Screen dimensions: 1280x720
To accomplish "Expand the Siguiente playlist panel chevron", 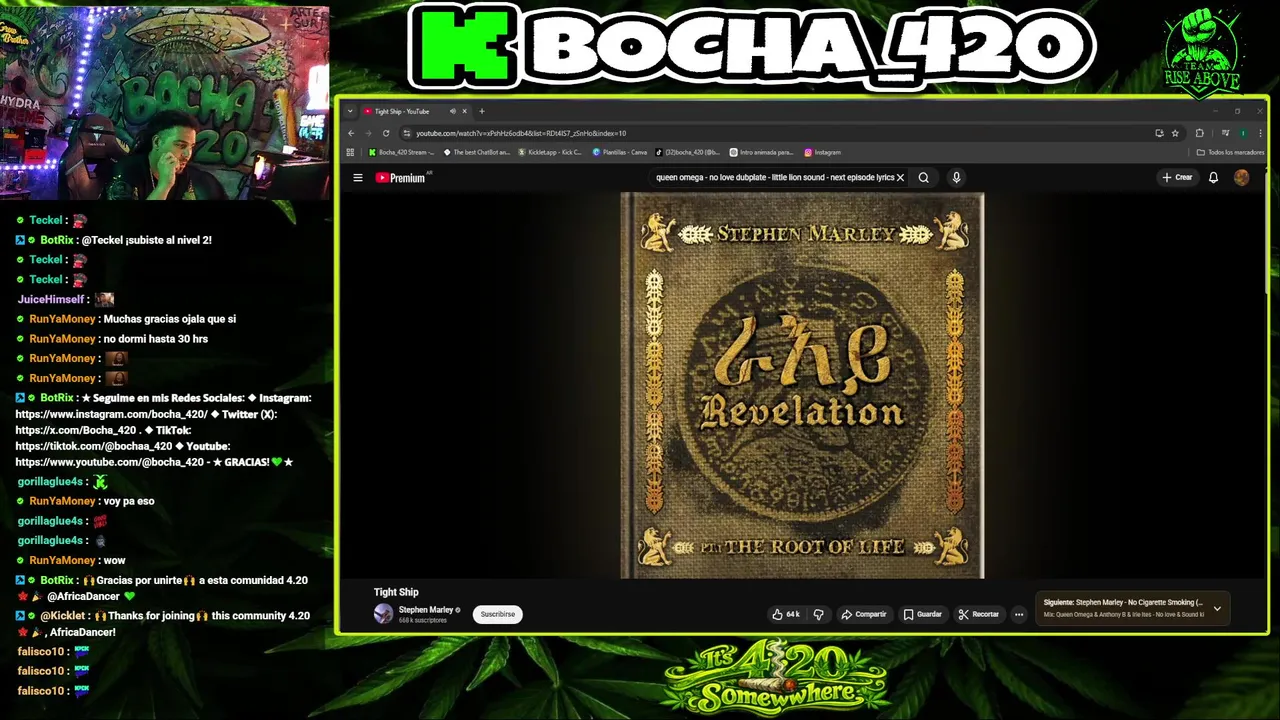I will pyautogui.click(x=1217, y=608).
